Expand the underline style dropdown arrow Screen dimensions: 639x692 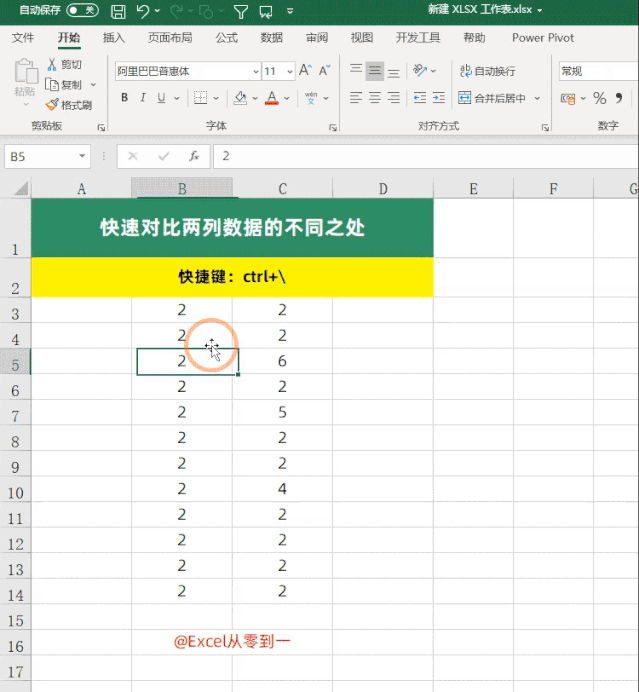(x=177, y=98)
